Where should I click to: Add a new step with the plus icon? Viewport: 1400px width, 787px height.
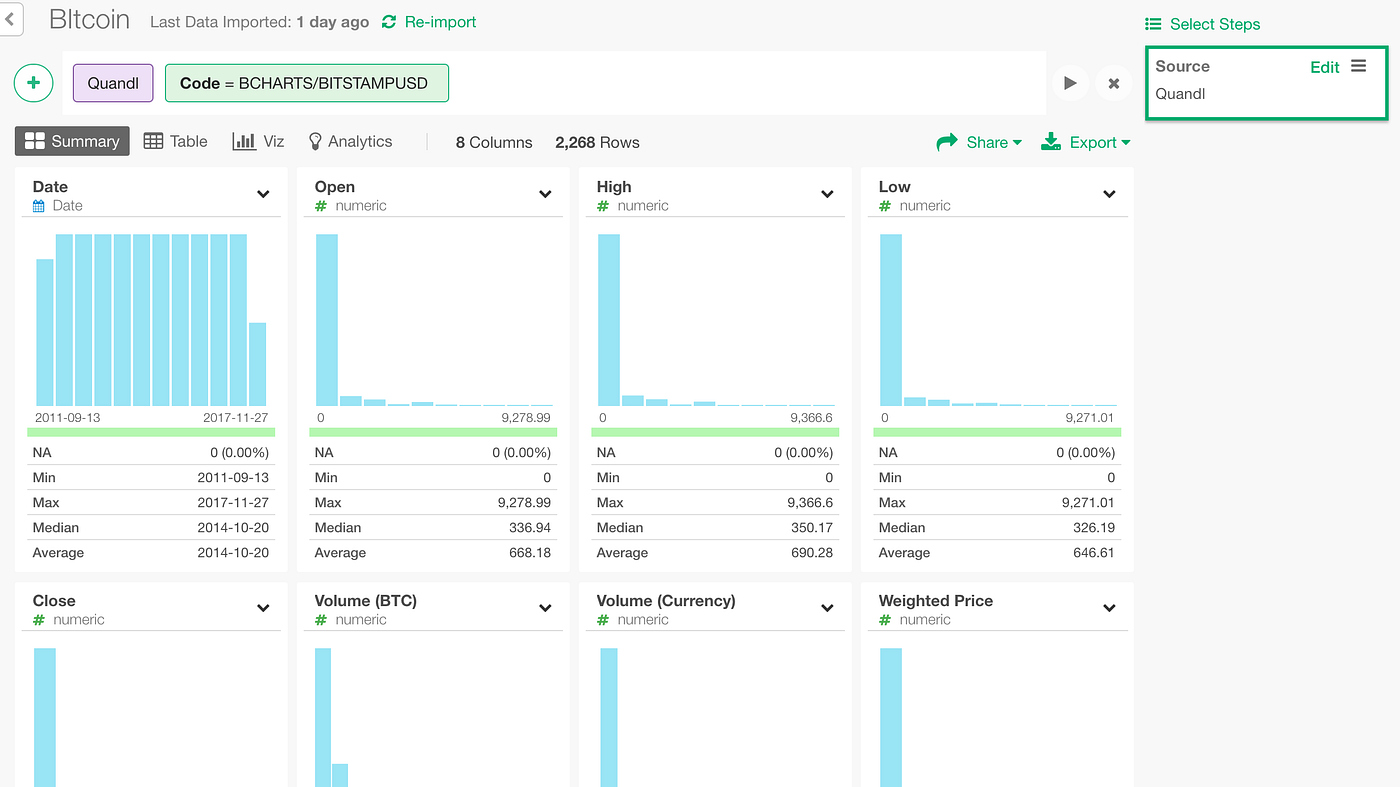tap(33, 83)
